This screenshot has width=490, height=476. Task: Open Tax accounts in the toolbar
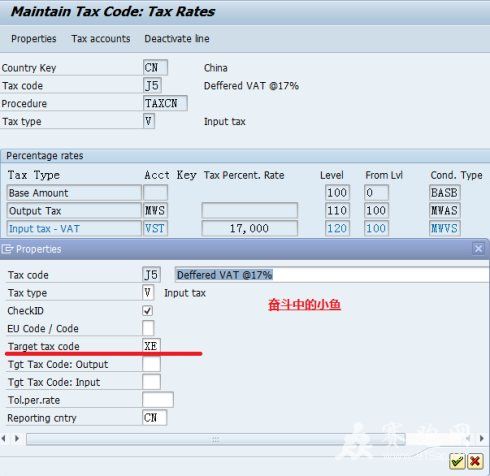101,39
